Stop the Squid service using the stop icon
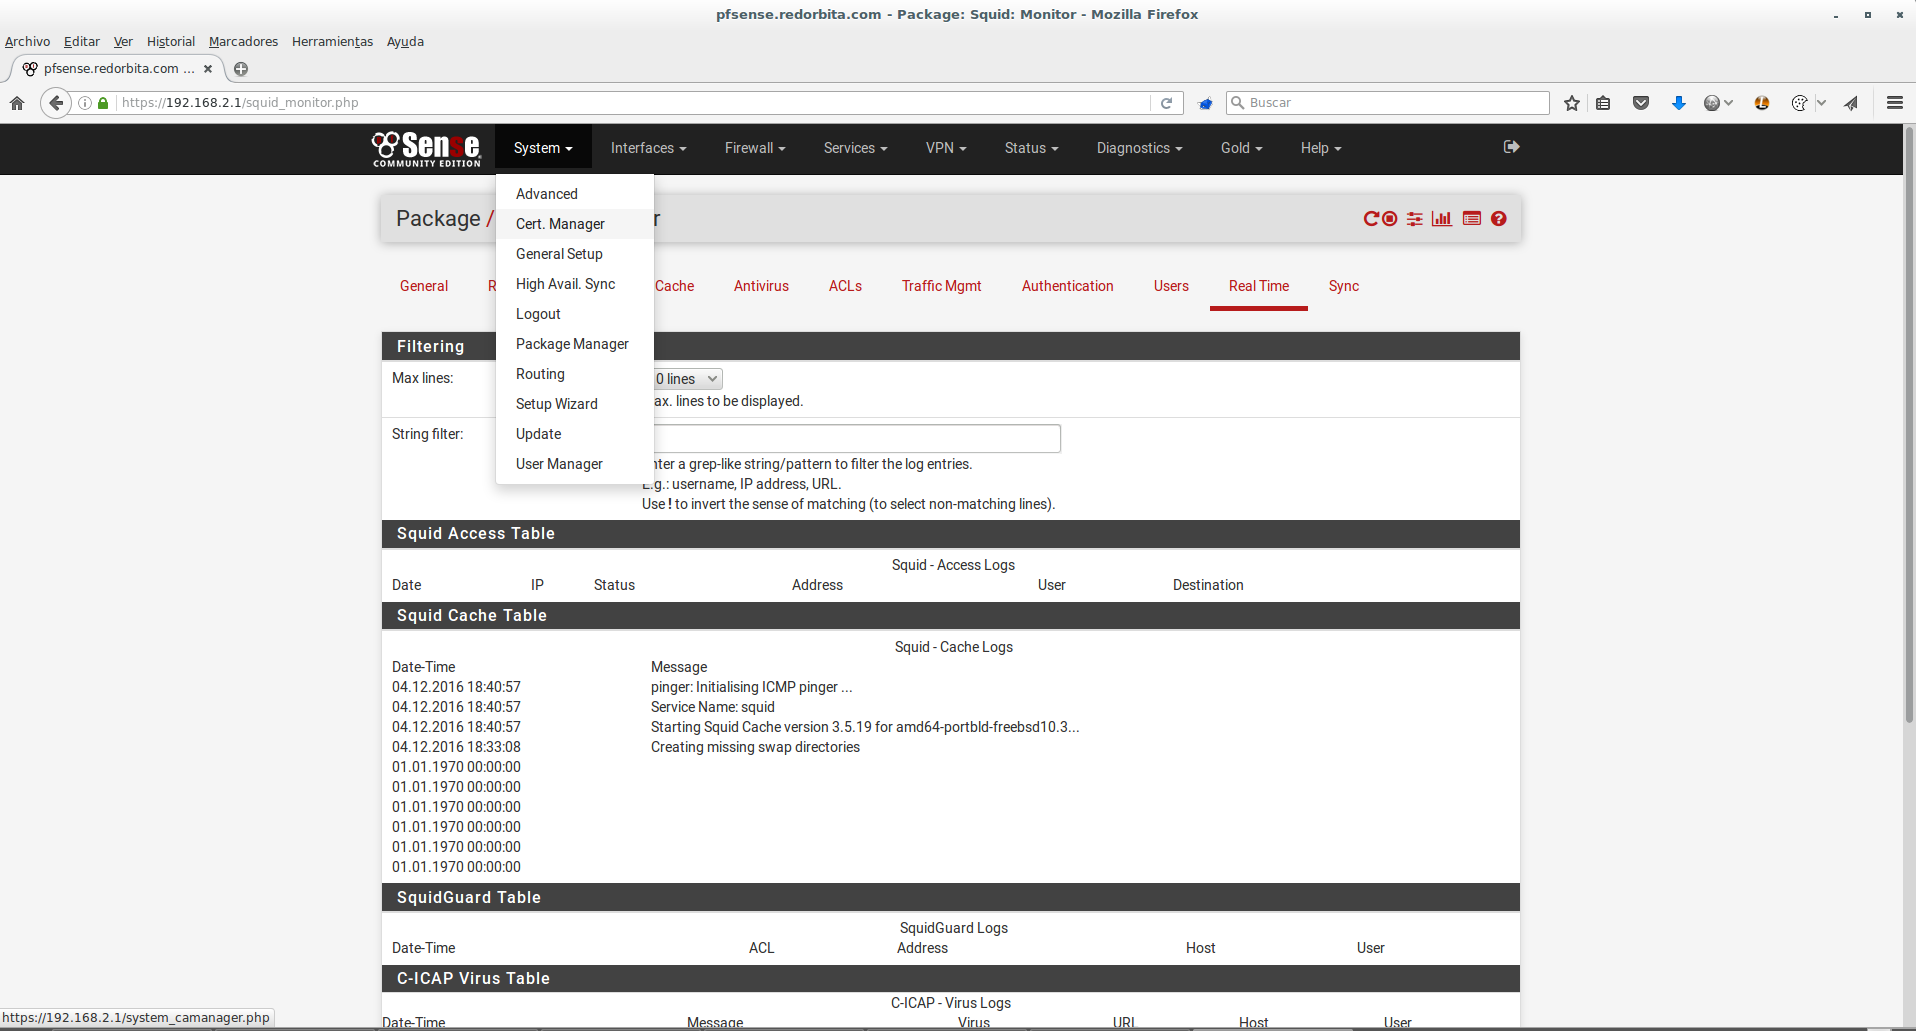 pos(1390,219)
